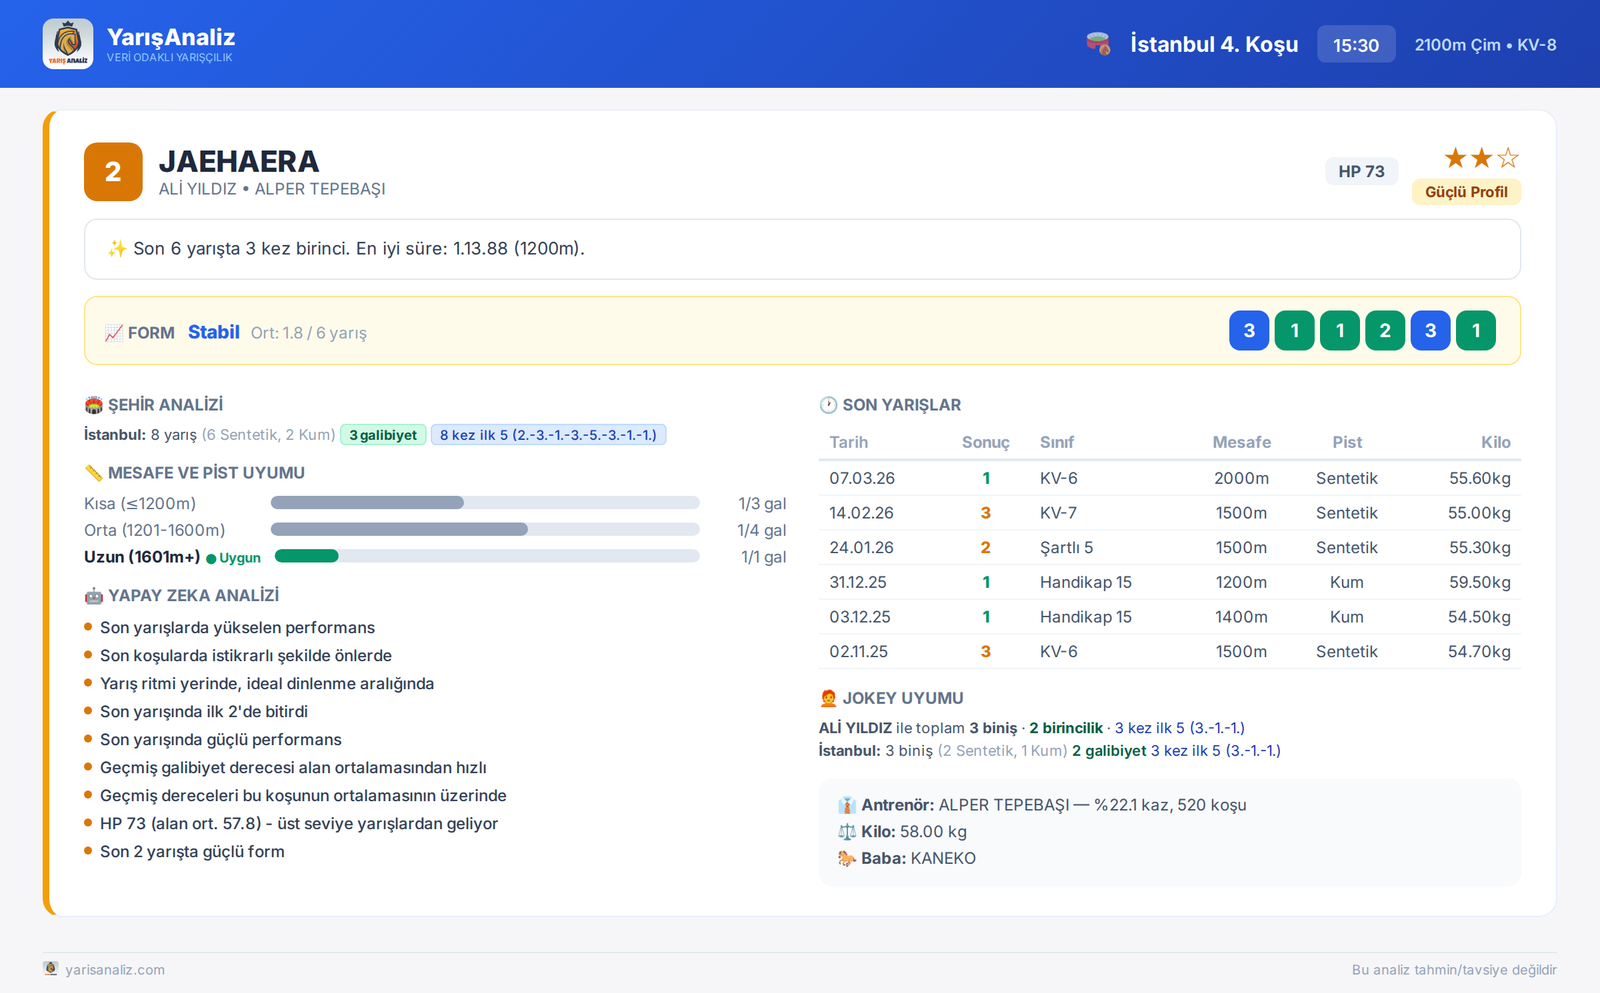Image resolution: width=1600 pixels, height=993 pixels.
Task: Click the Sınıf column header
Action: [x=1057, y=442]
